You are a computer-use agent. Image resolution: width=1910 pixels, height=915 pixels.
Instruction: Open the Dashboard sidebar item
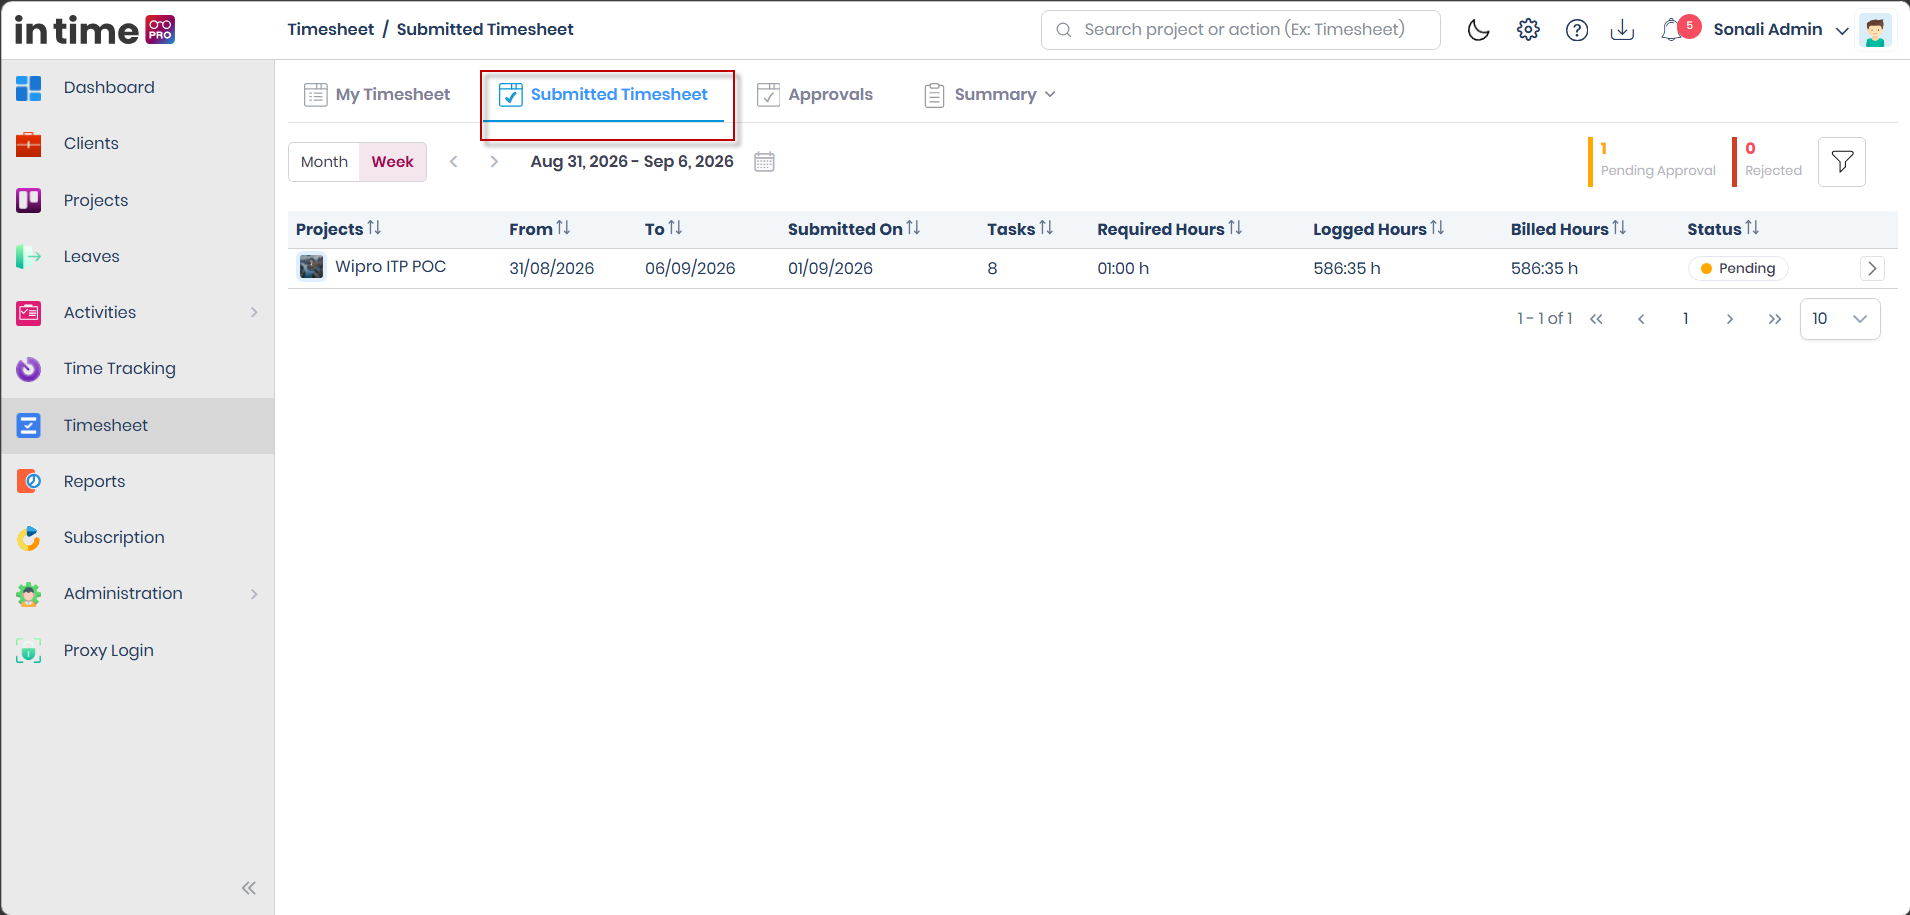(x=137, y=87)
